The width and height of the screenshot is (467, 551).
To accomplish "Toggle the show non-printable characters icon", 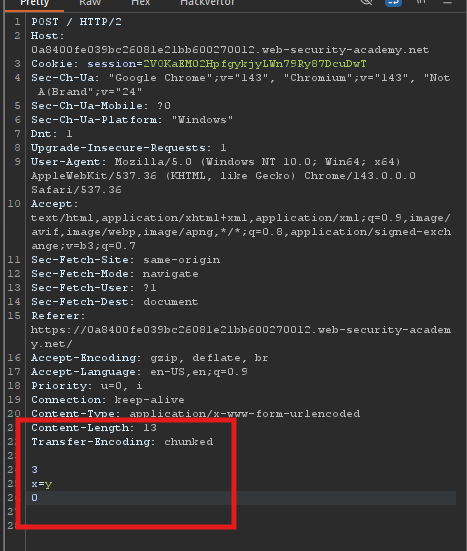I will coord(421,2).
